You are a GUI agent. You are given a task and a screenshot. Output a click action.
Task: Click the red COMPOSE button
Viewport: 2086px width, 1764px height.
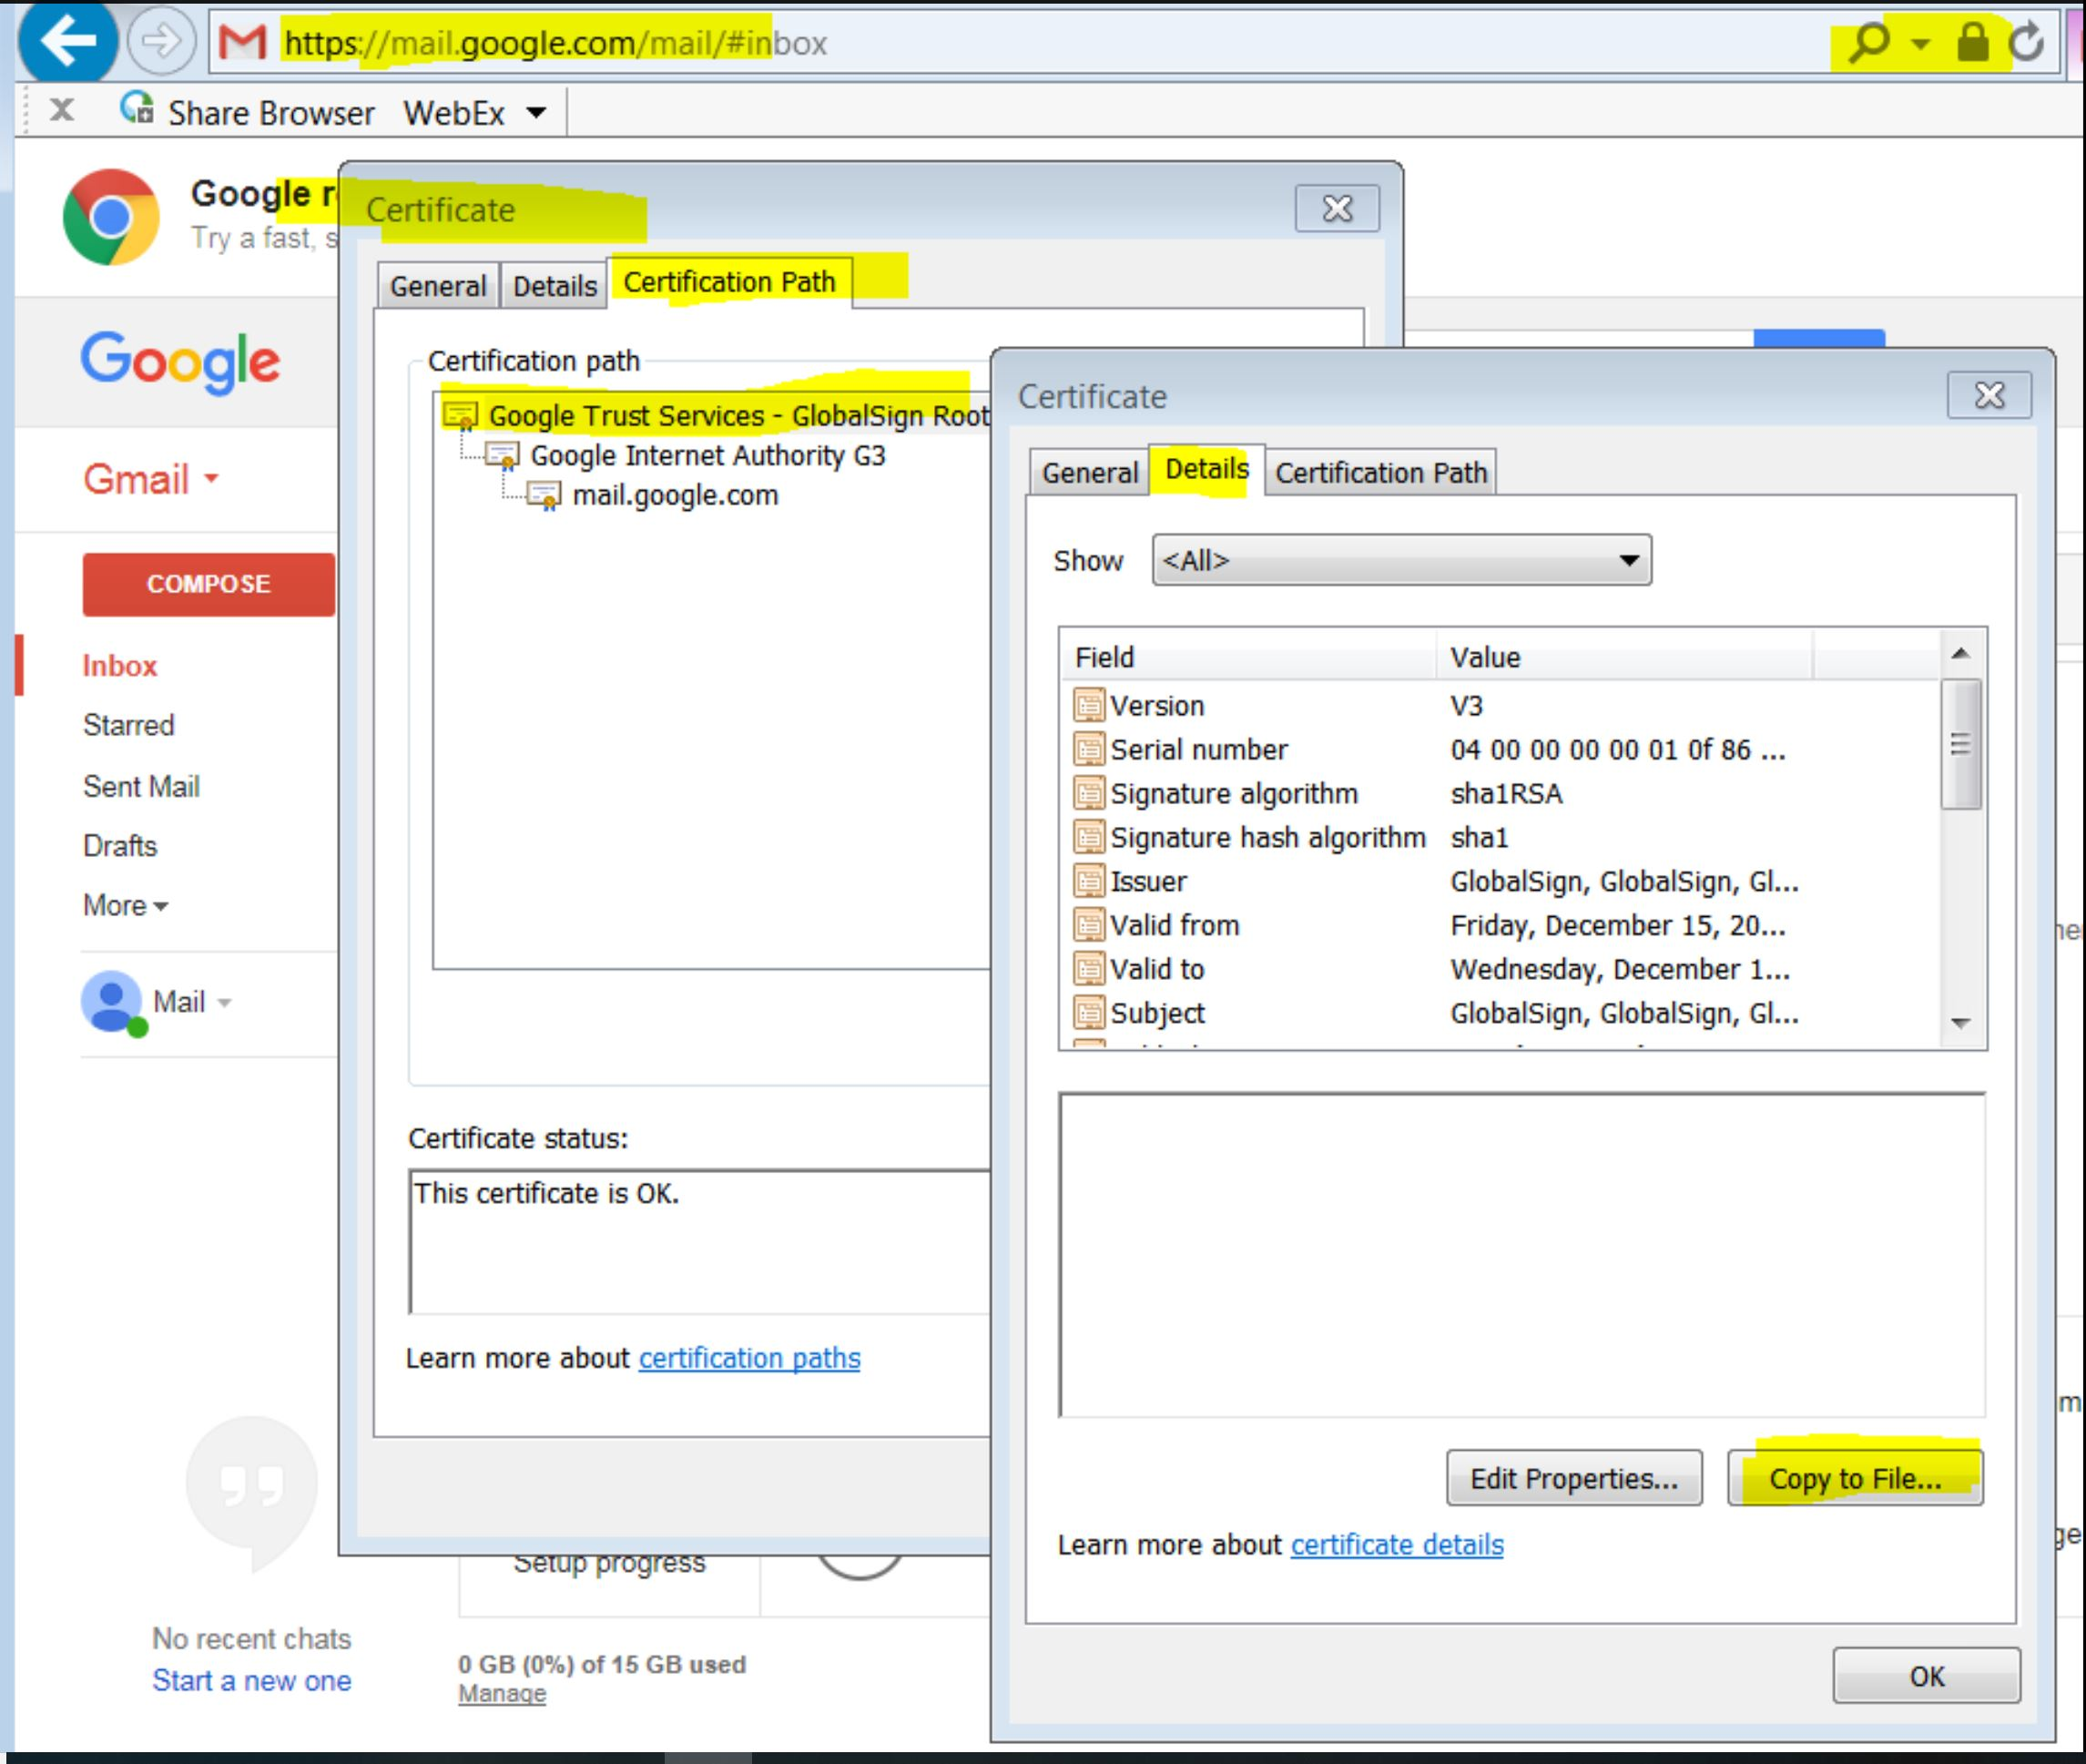coord(208,584)
